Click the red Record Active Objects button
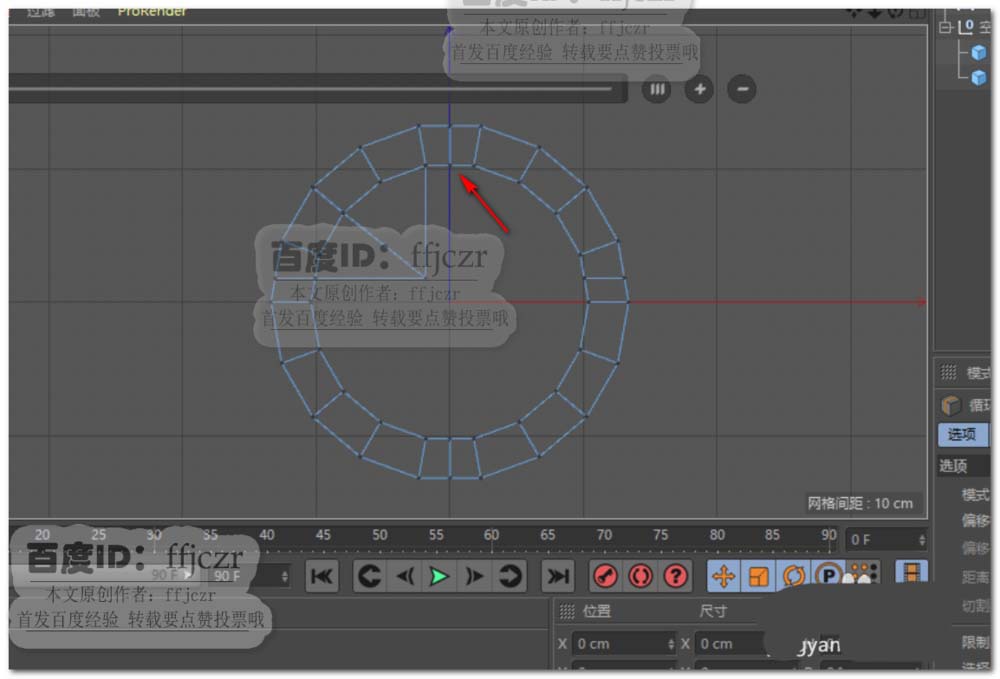 tap(605, 576)
